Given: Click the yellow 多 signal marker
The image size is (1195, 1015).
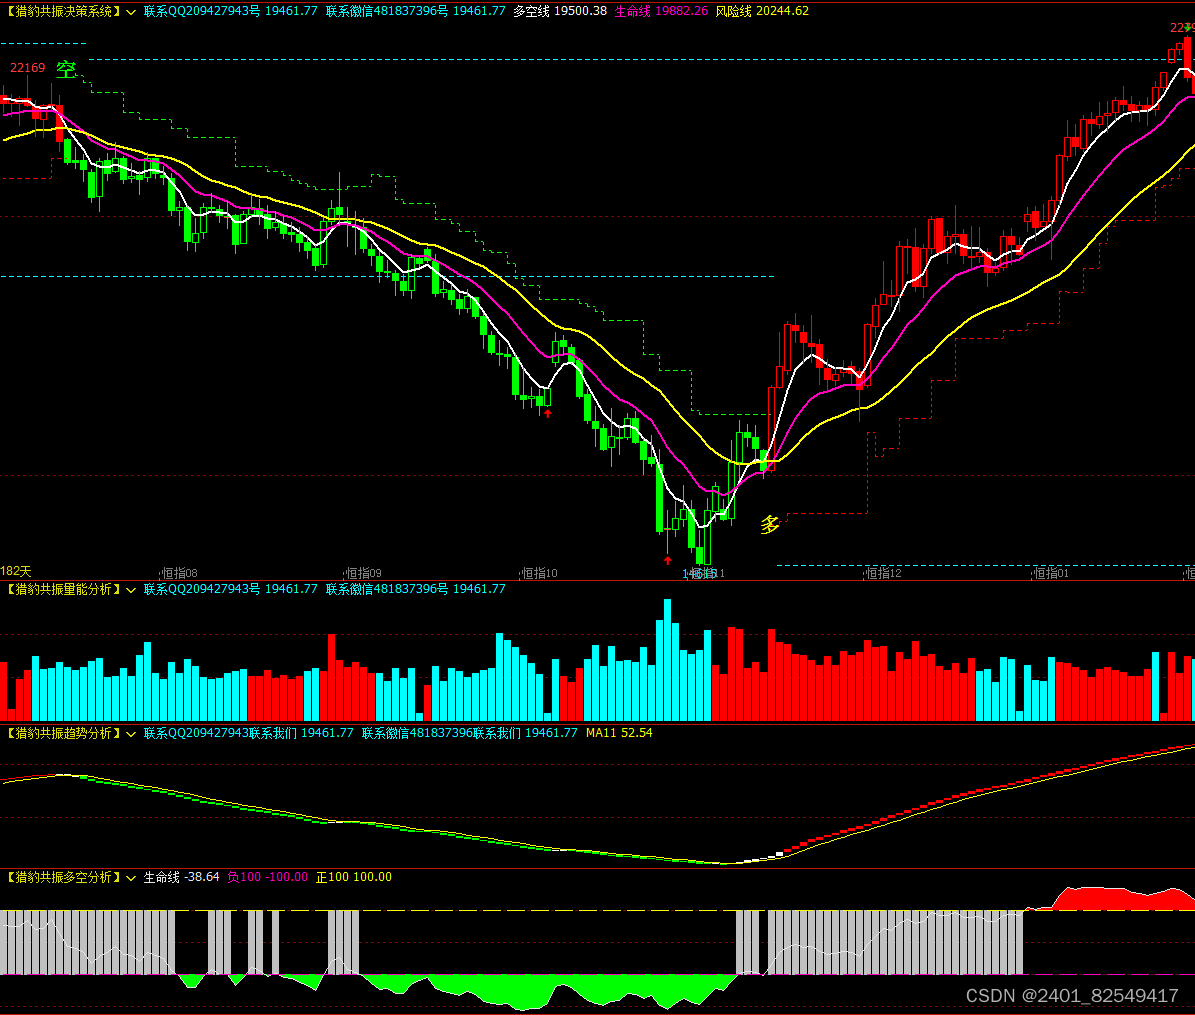Looking at the screenshot, I should pos(770,524).
